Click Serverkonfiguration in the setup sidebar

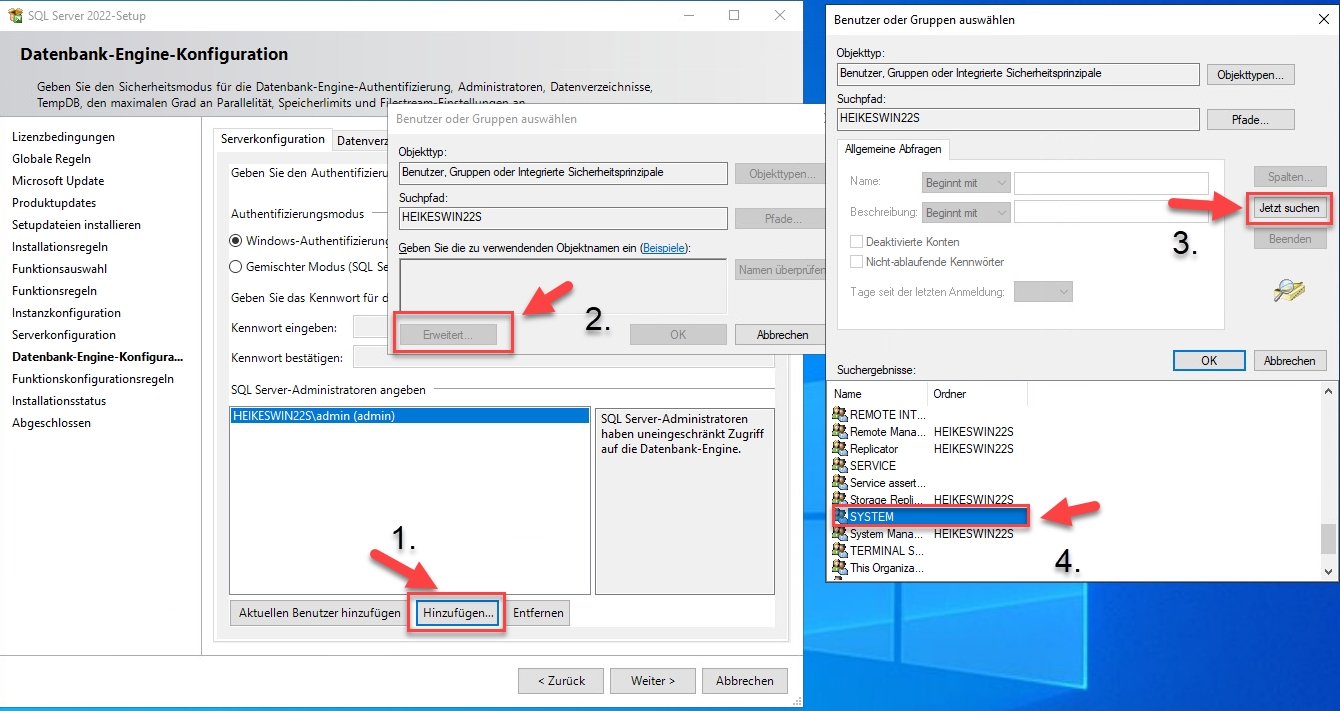pyautogui.click(x=64, y=335)
